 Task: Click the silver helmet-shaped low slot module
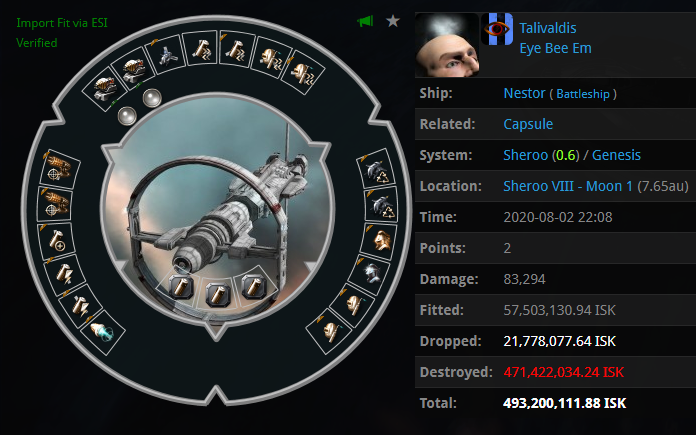[x=371, y=273]
